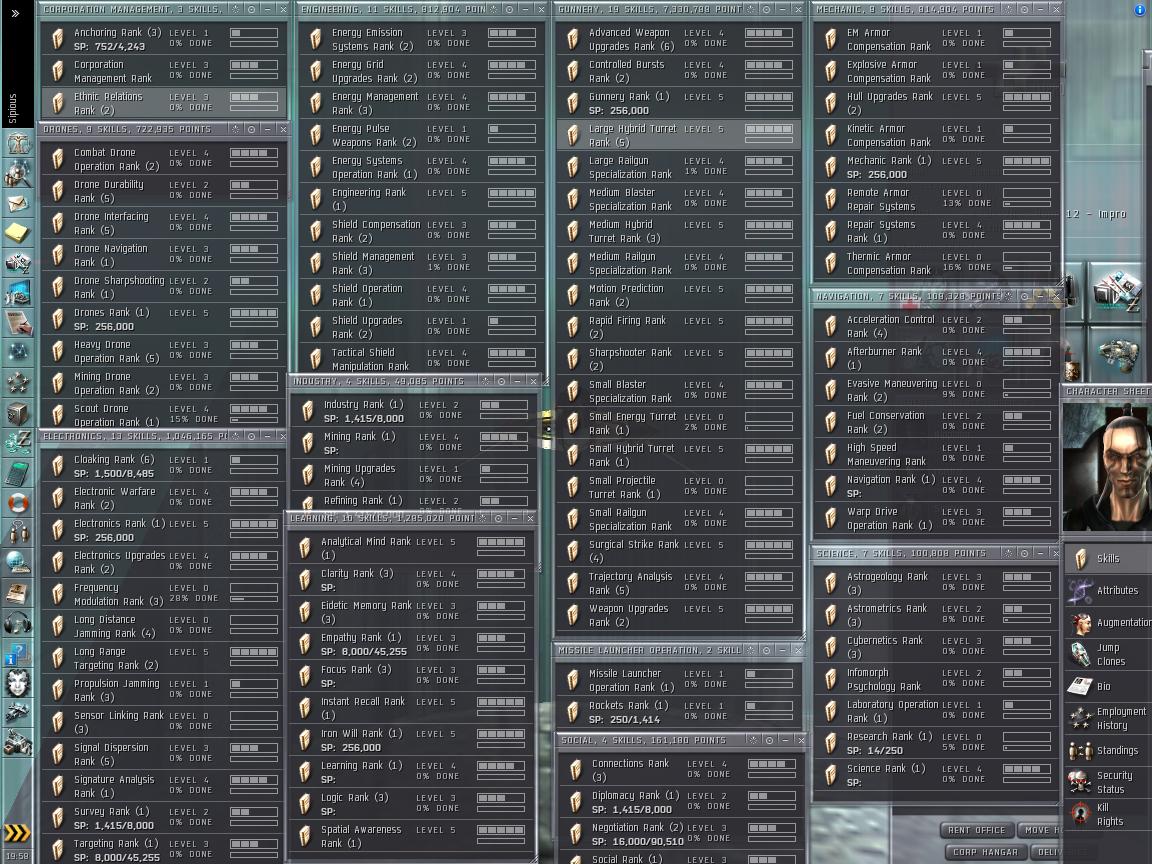Open the Standings tab

(x=1108, y=751)
